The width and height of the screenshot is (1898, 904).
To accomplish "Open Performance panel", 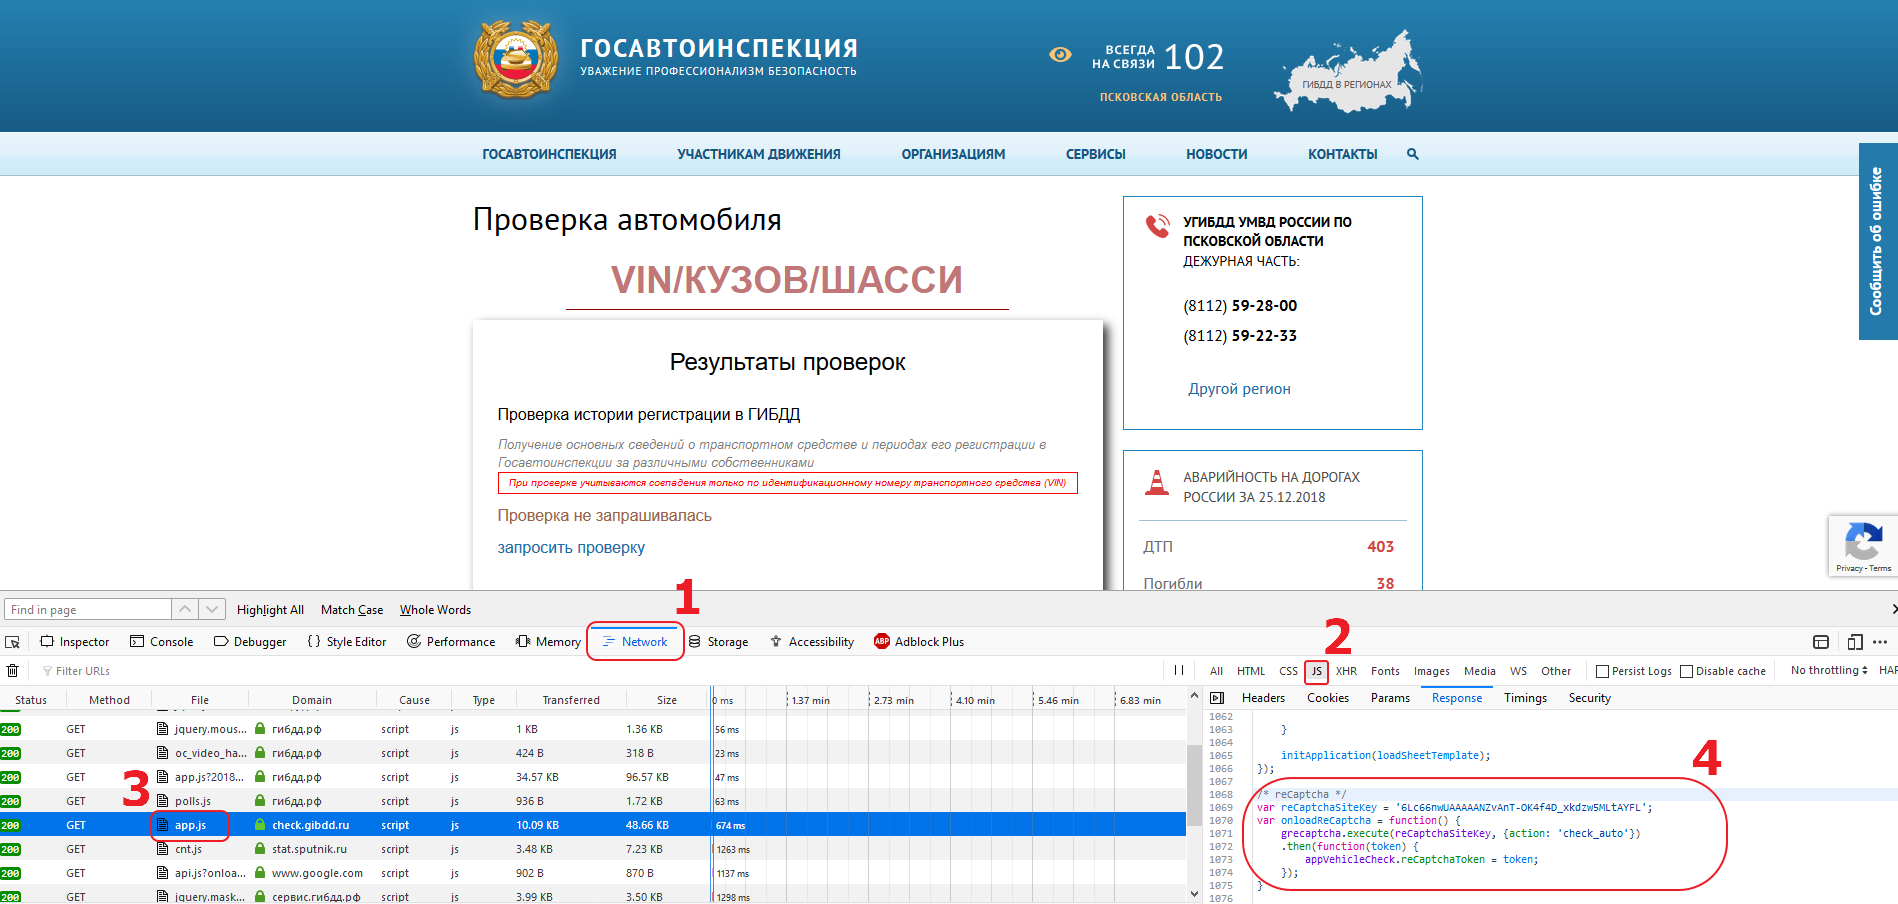I will pyautogui.click(x=451, y=642).
